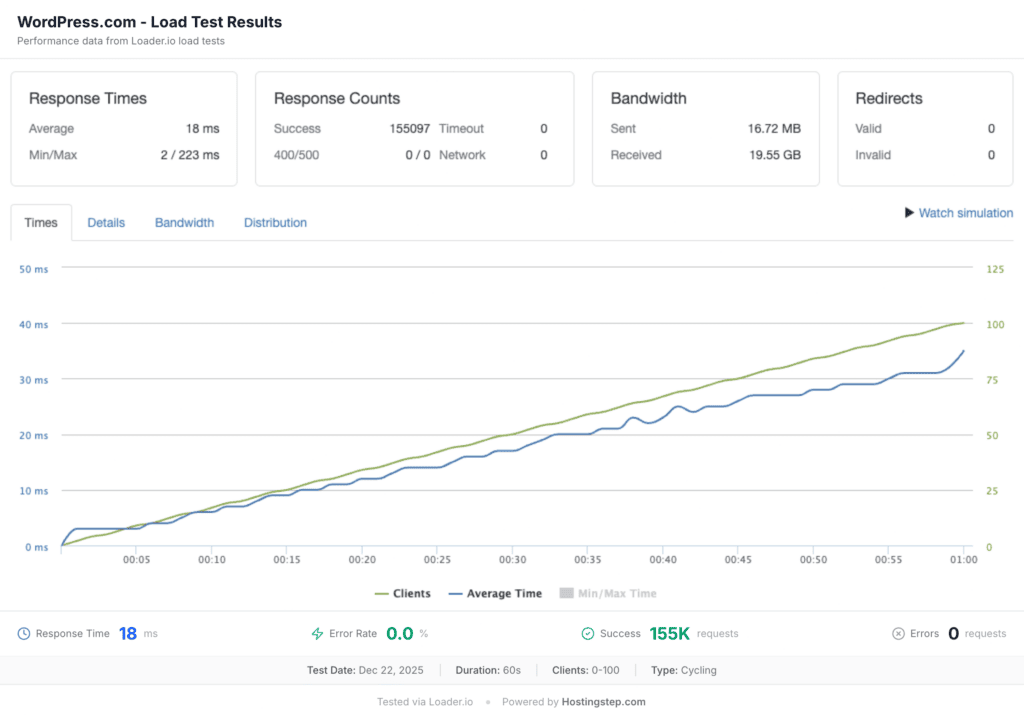
Task: Switch to the Details tab
Action: pos(106,223)
